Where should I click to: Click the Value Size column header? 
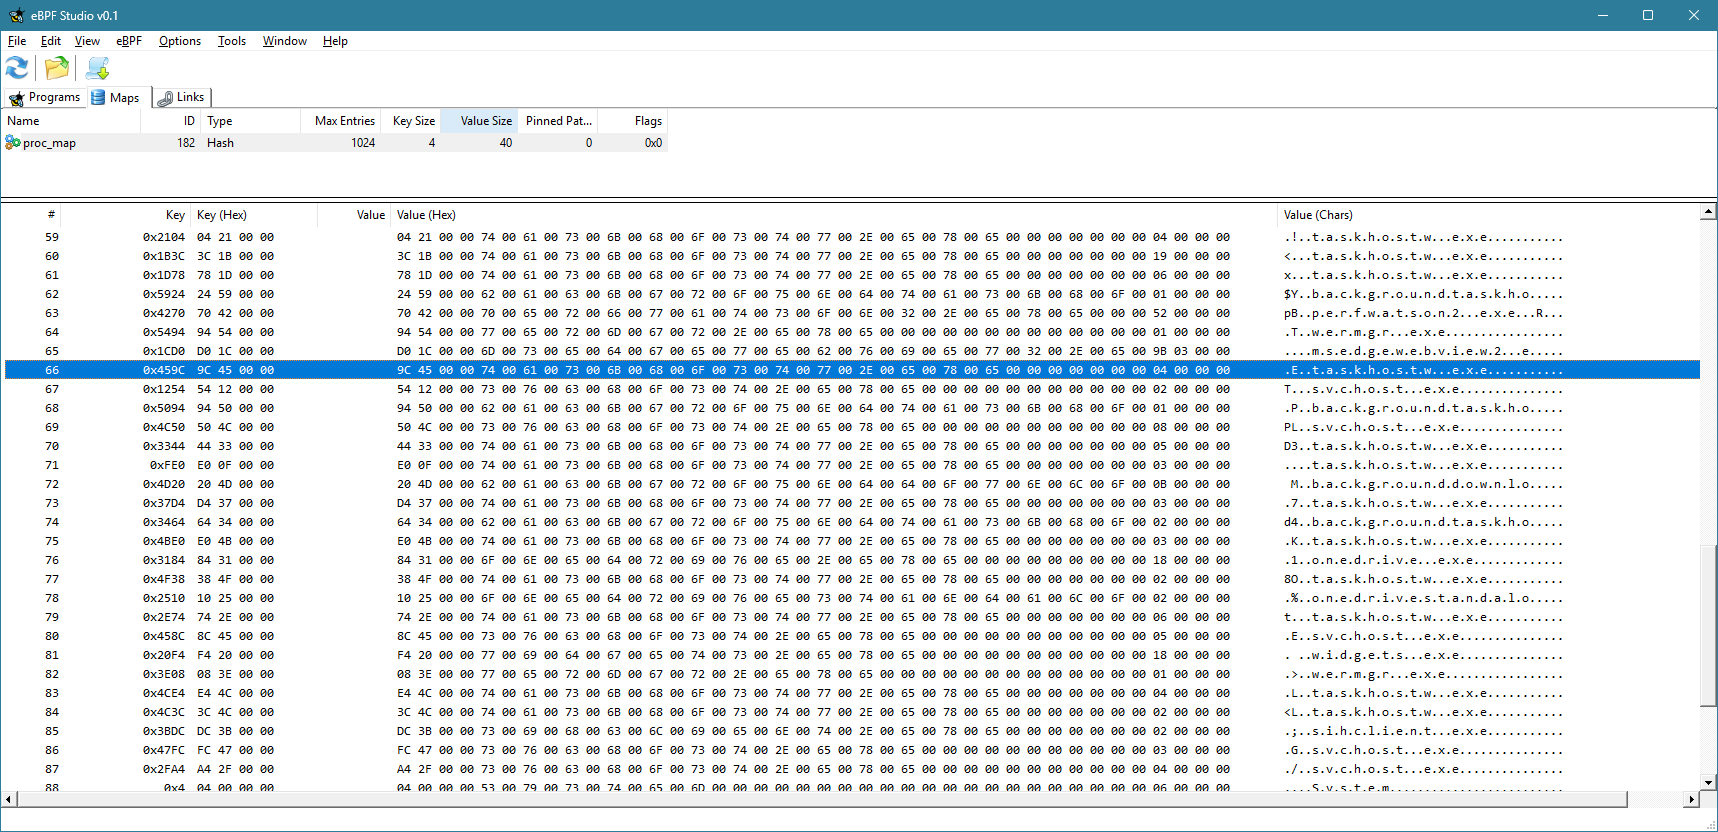[485, 121]
